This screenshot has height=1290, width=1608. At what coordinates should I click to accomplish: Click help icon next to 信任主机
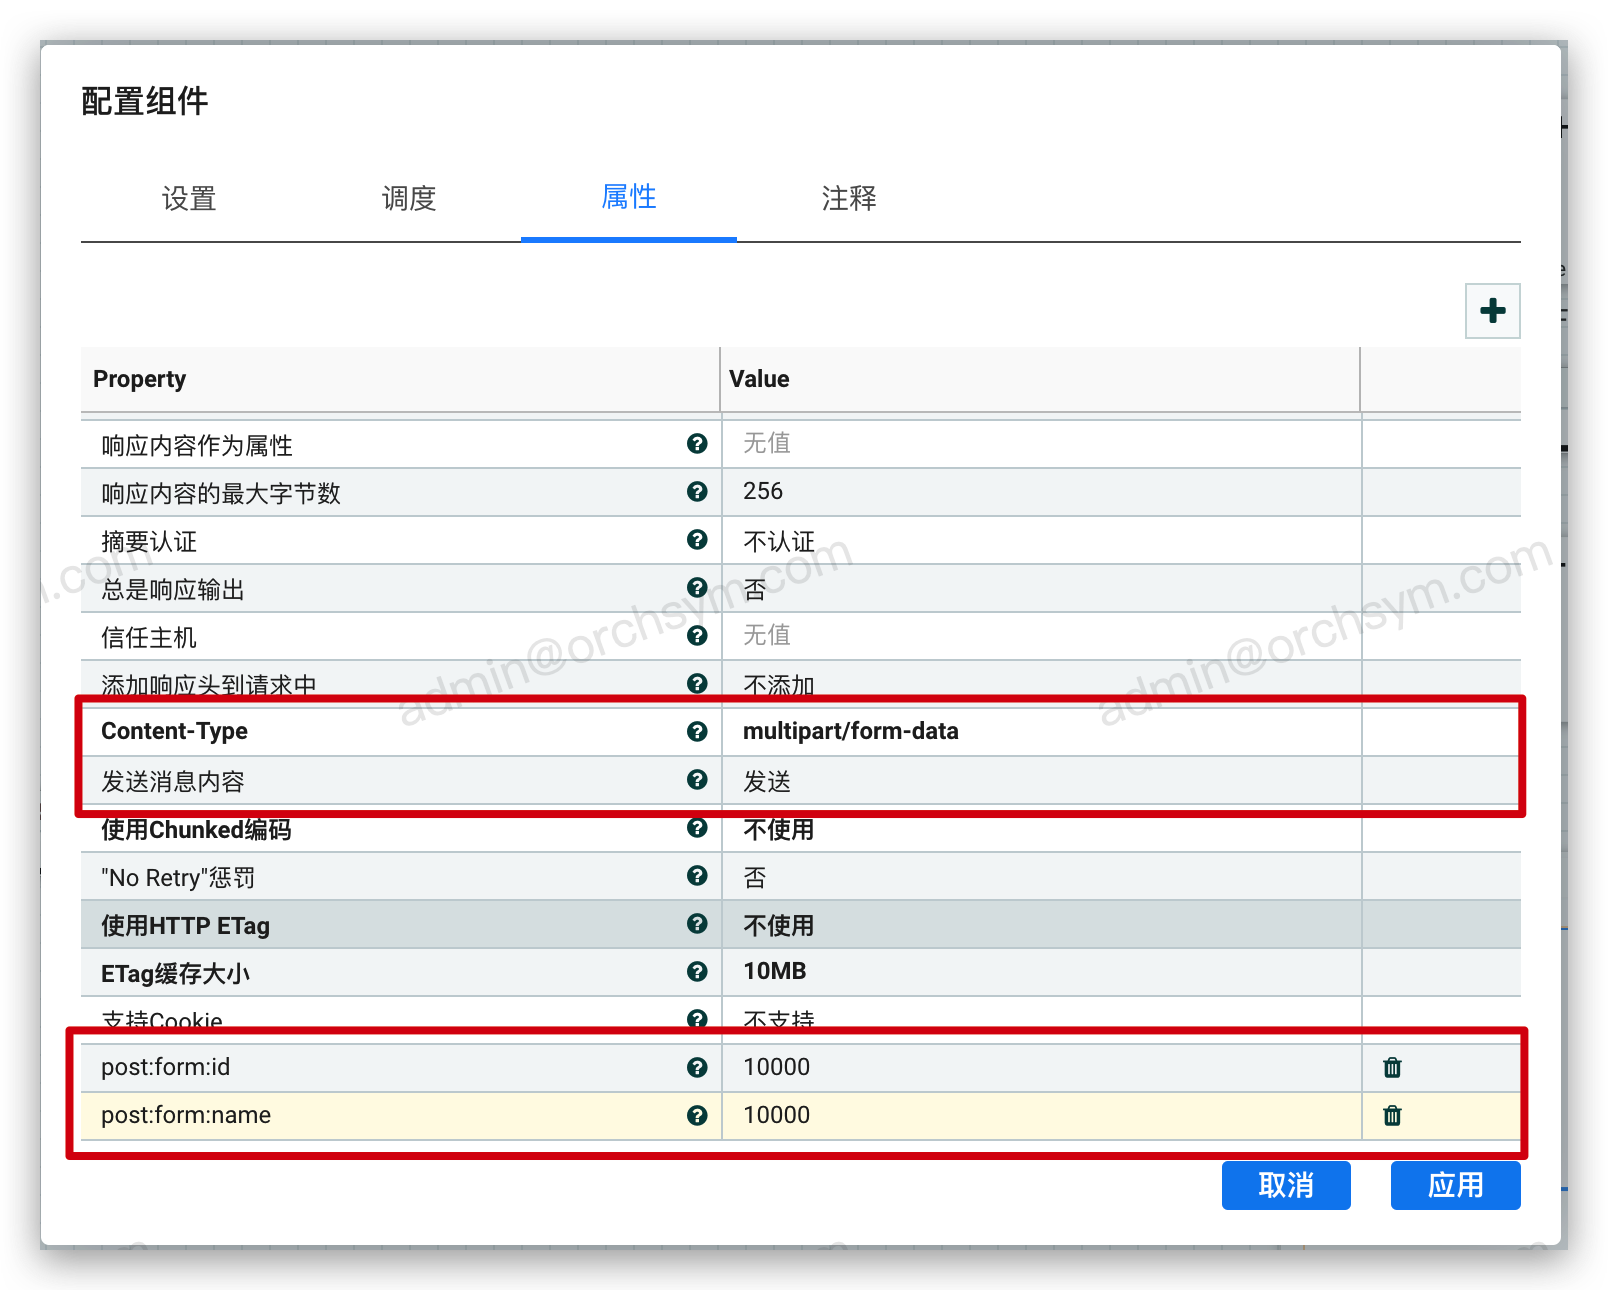697,636
